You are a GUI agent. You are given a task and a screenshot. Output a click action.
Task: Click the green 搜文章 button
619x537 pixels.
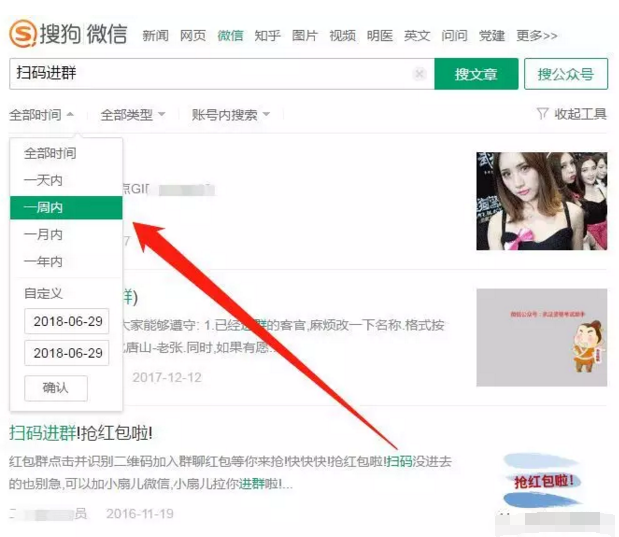476,74
